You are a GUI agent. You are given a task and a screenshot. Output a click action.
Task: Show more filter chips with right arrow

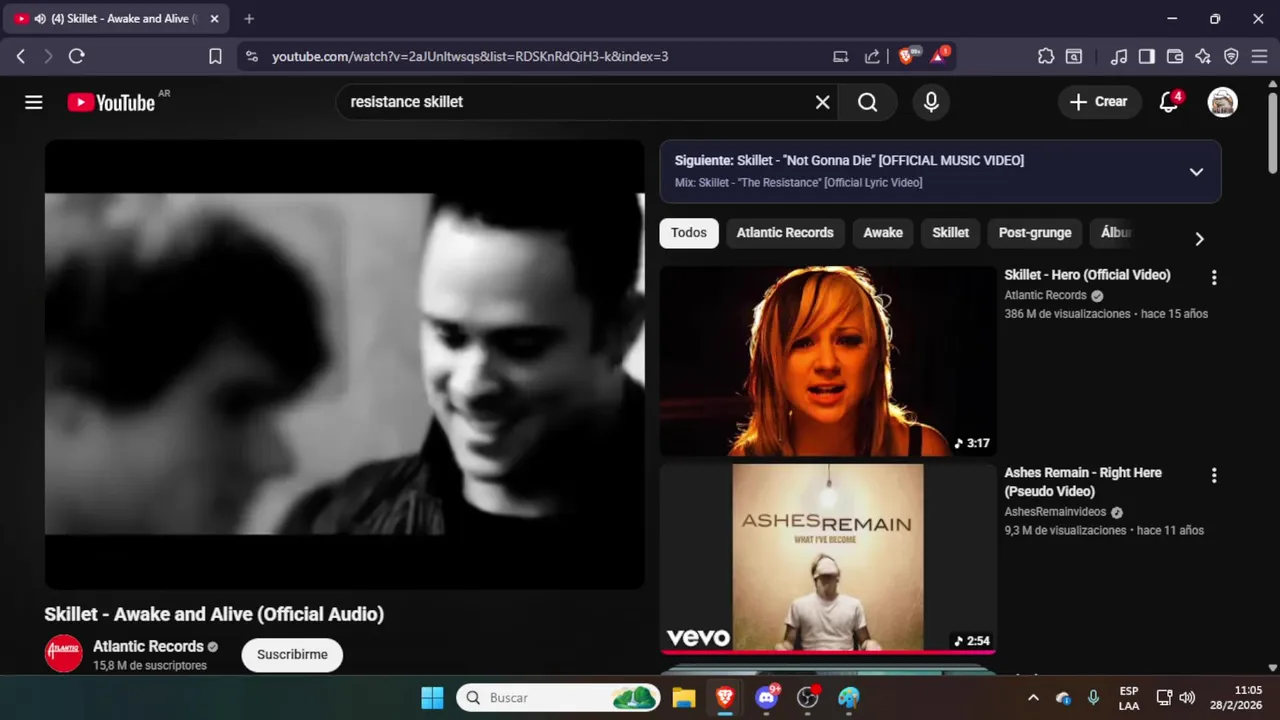(x=1199, y=239)
